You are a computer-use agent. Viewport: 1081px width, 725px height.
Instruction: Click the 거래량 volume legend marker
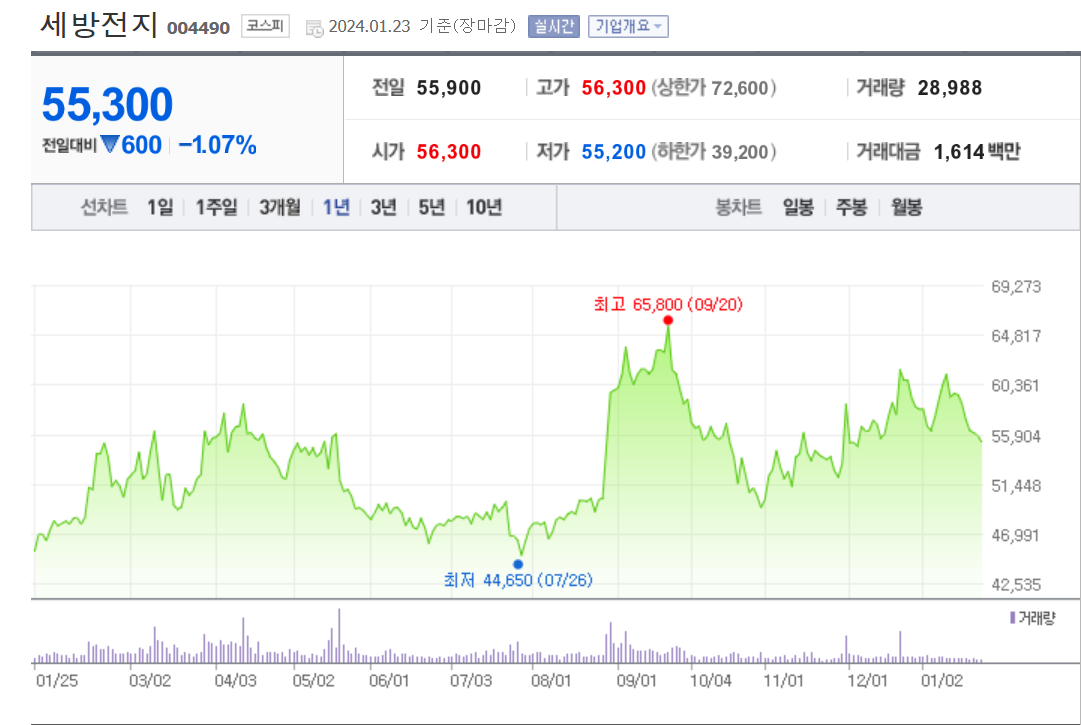(1013, 617)
